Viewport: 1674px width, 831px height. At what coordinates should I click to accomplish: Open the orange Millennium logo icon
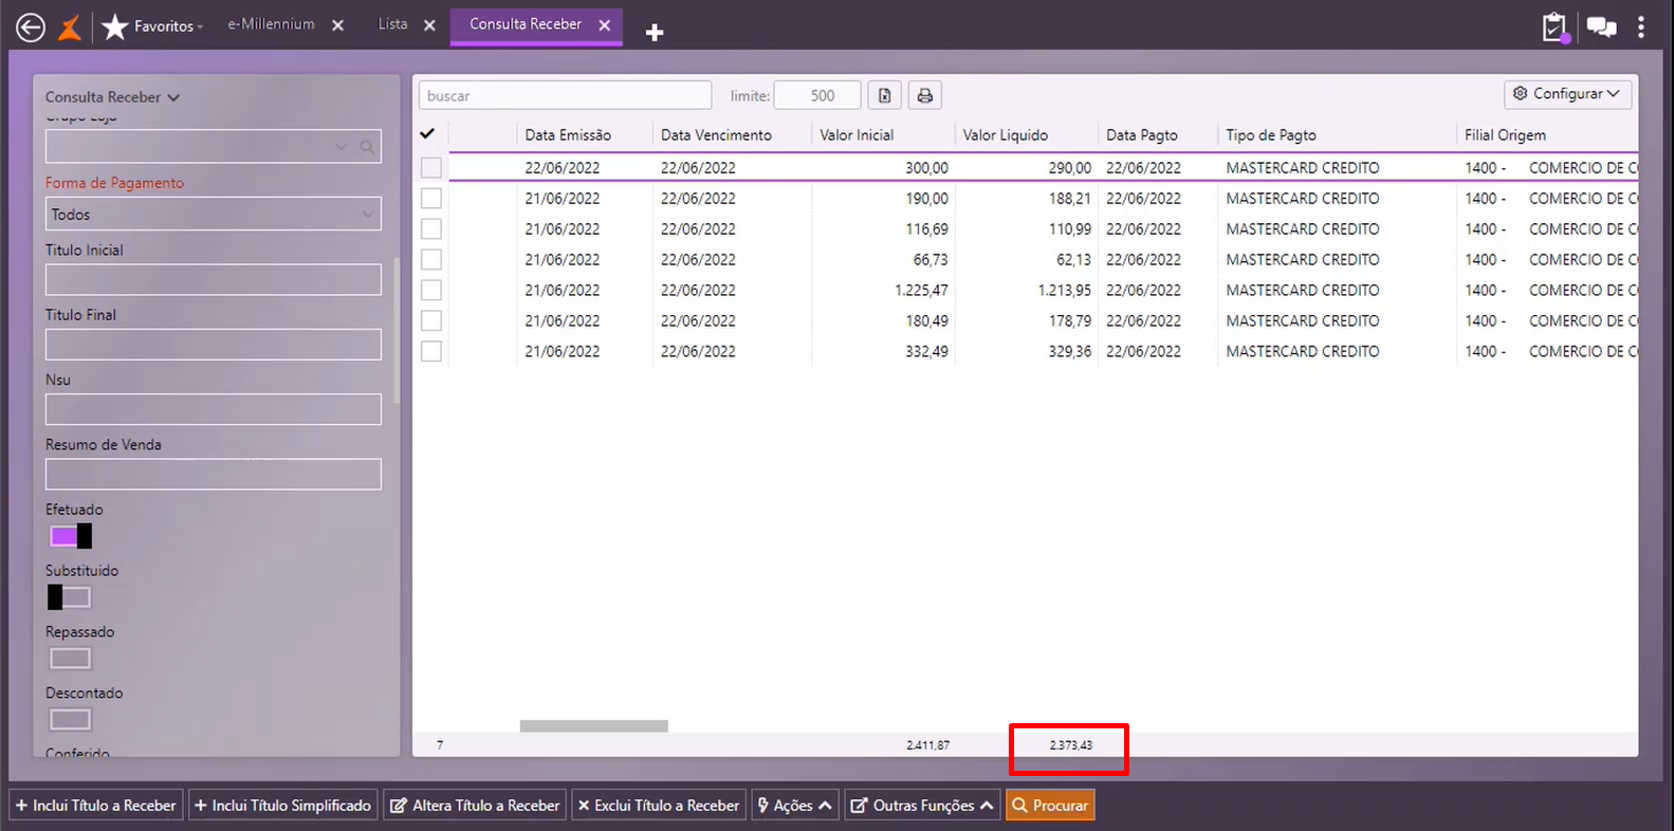70,27
